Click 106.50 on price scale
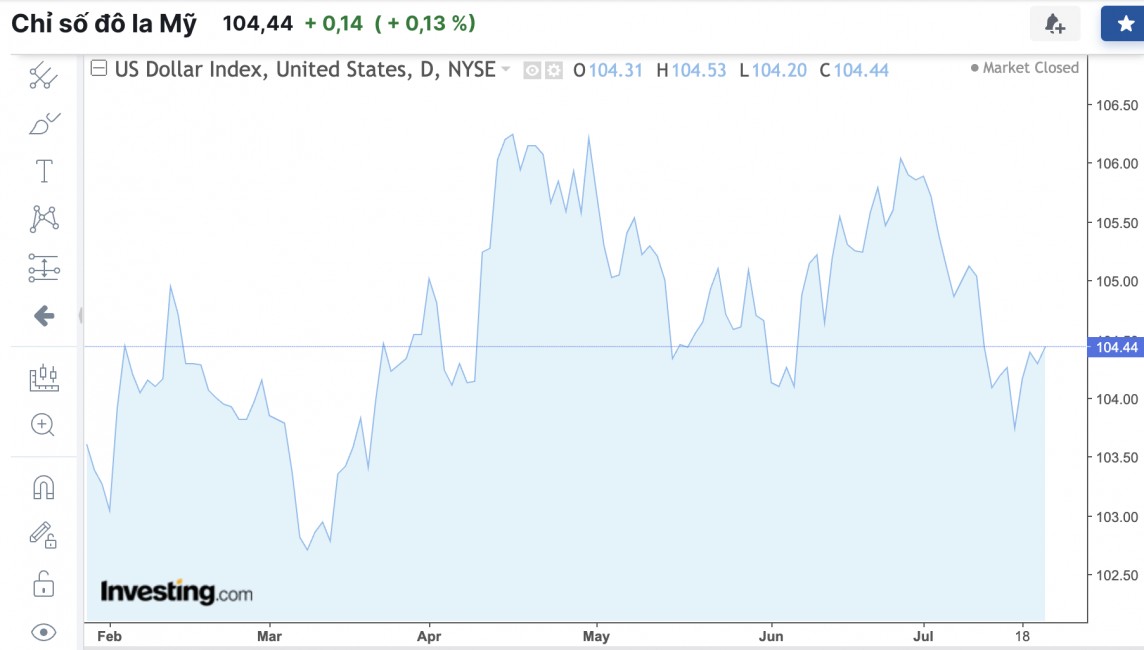The height and width of the screenshot is (650, 1144). click(1116, 105)
